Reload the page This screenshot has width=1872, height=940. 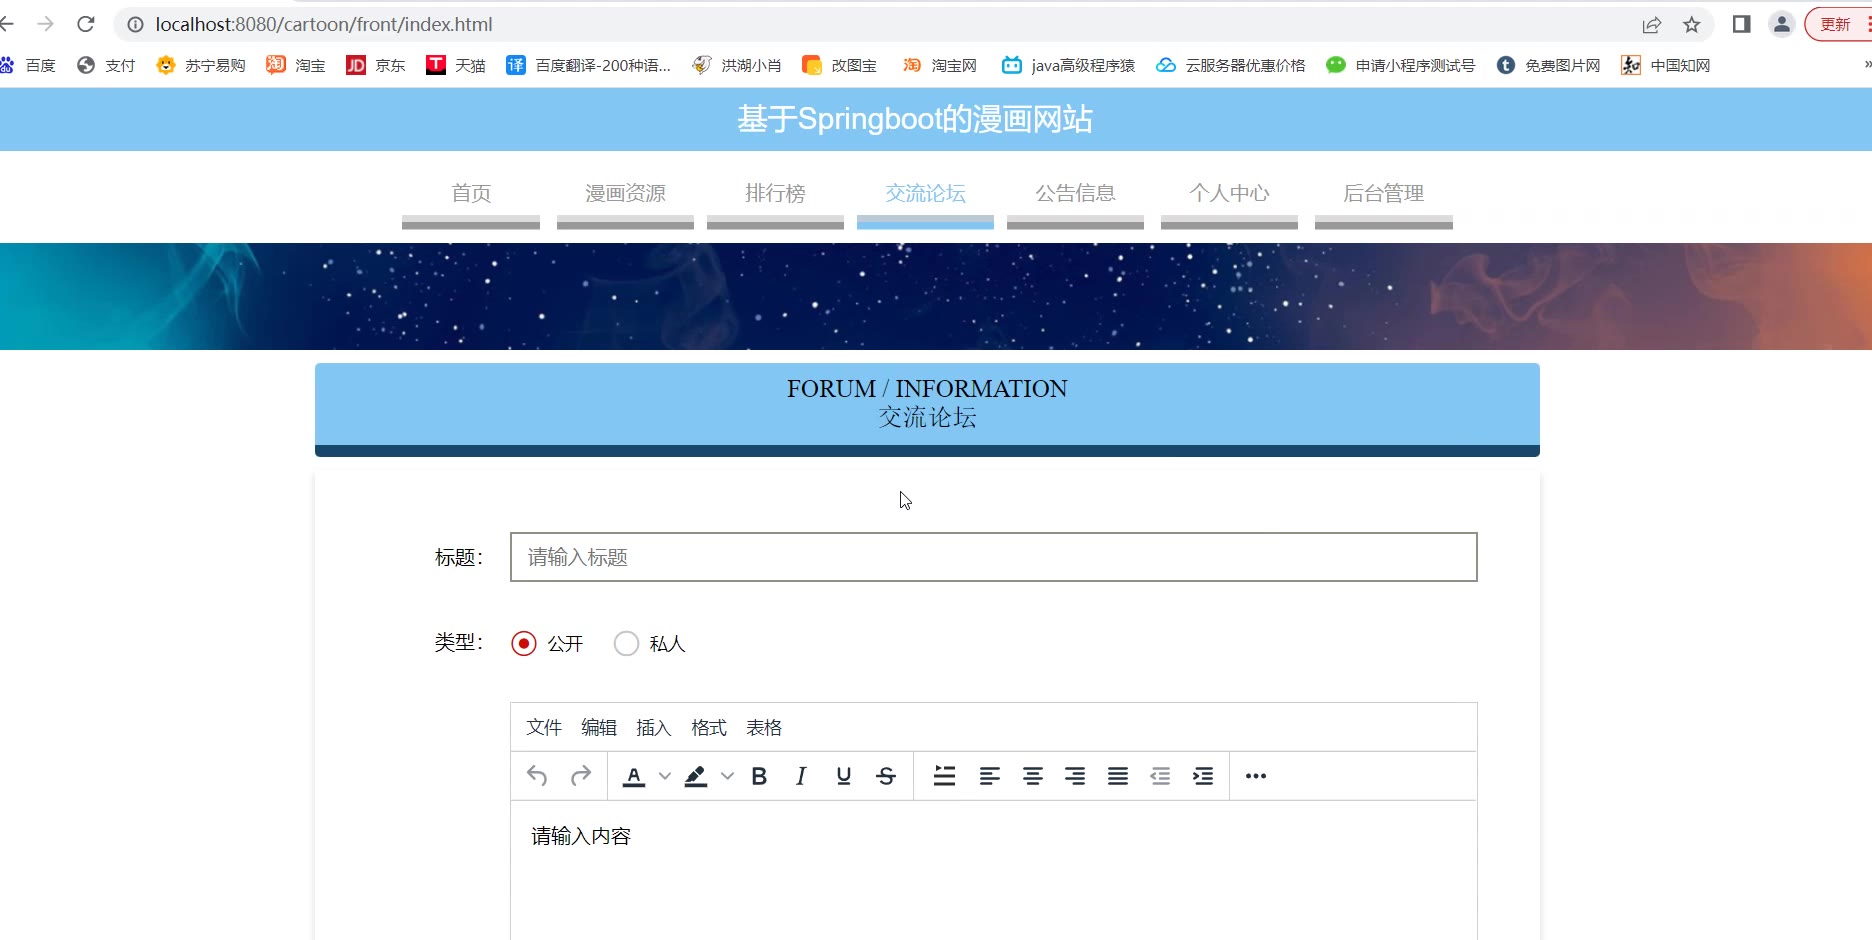86,24
